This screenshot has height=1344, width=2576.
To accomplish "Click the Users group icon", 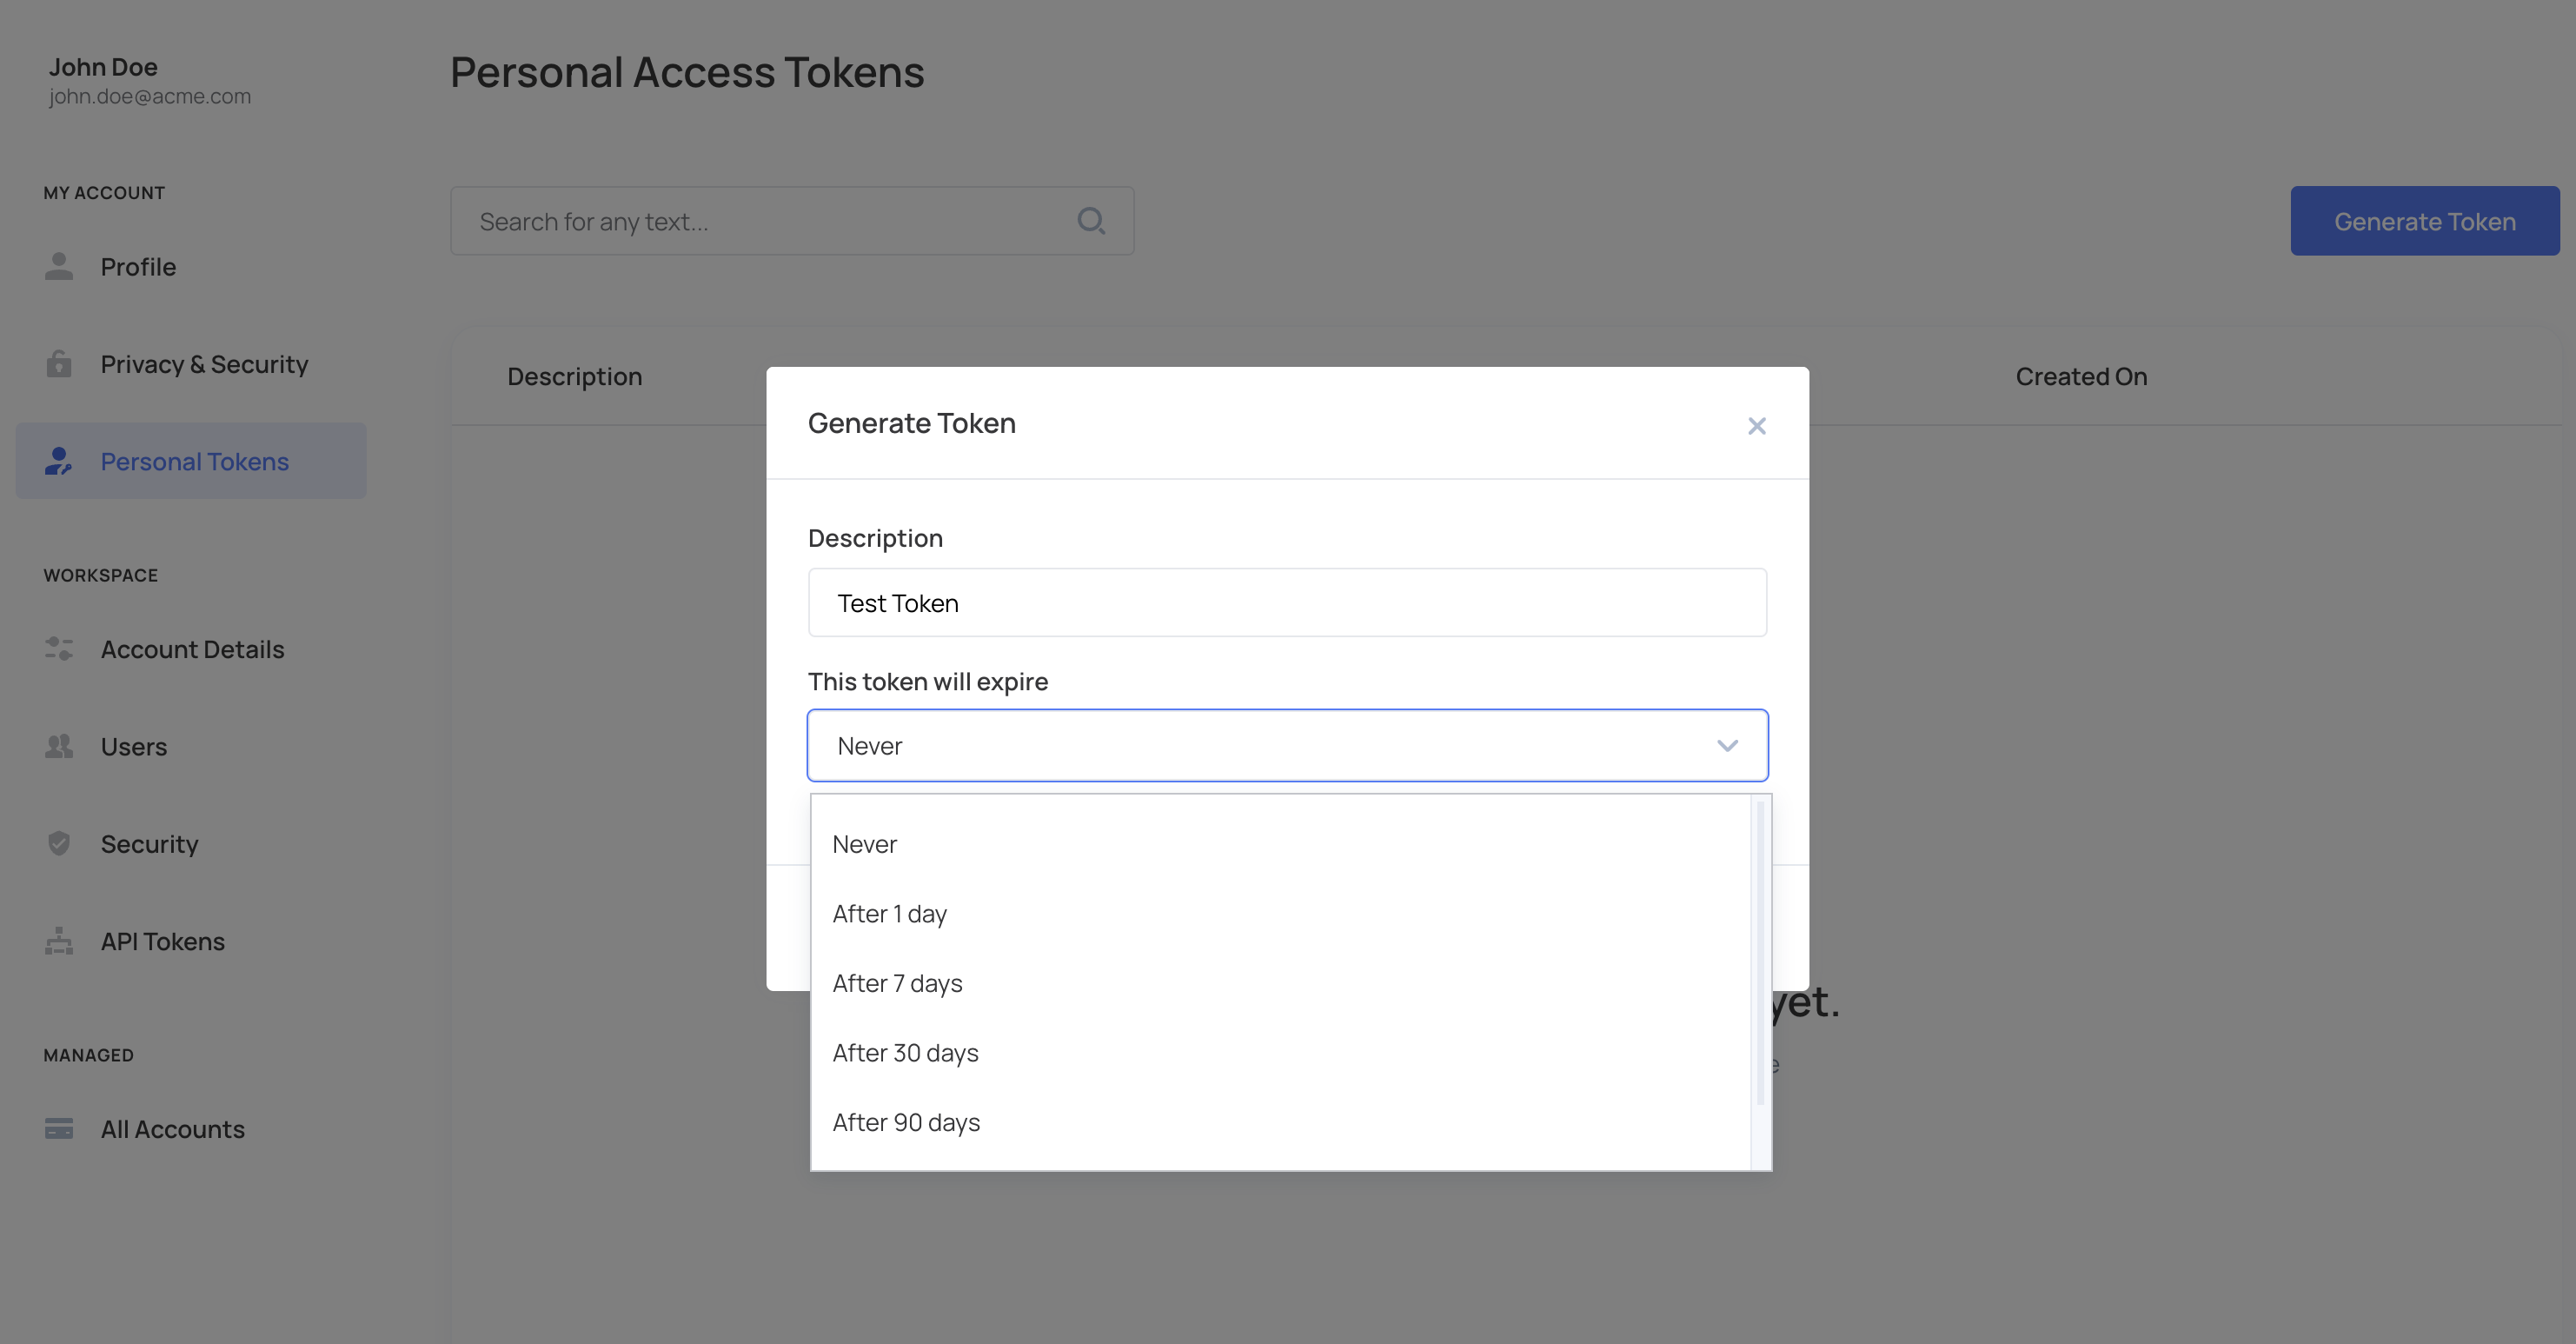I will (59, 746).
